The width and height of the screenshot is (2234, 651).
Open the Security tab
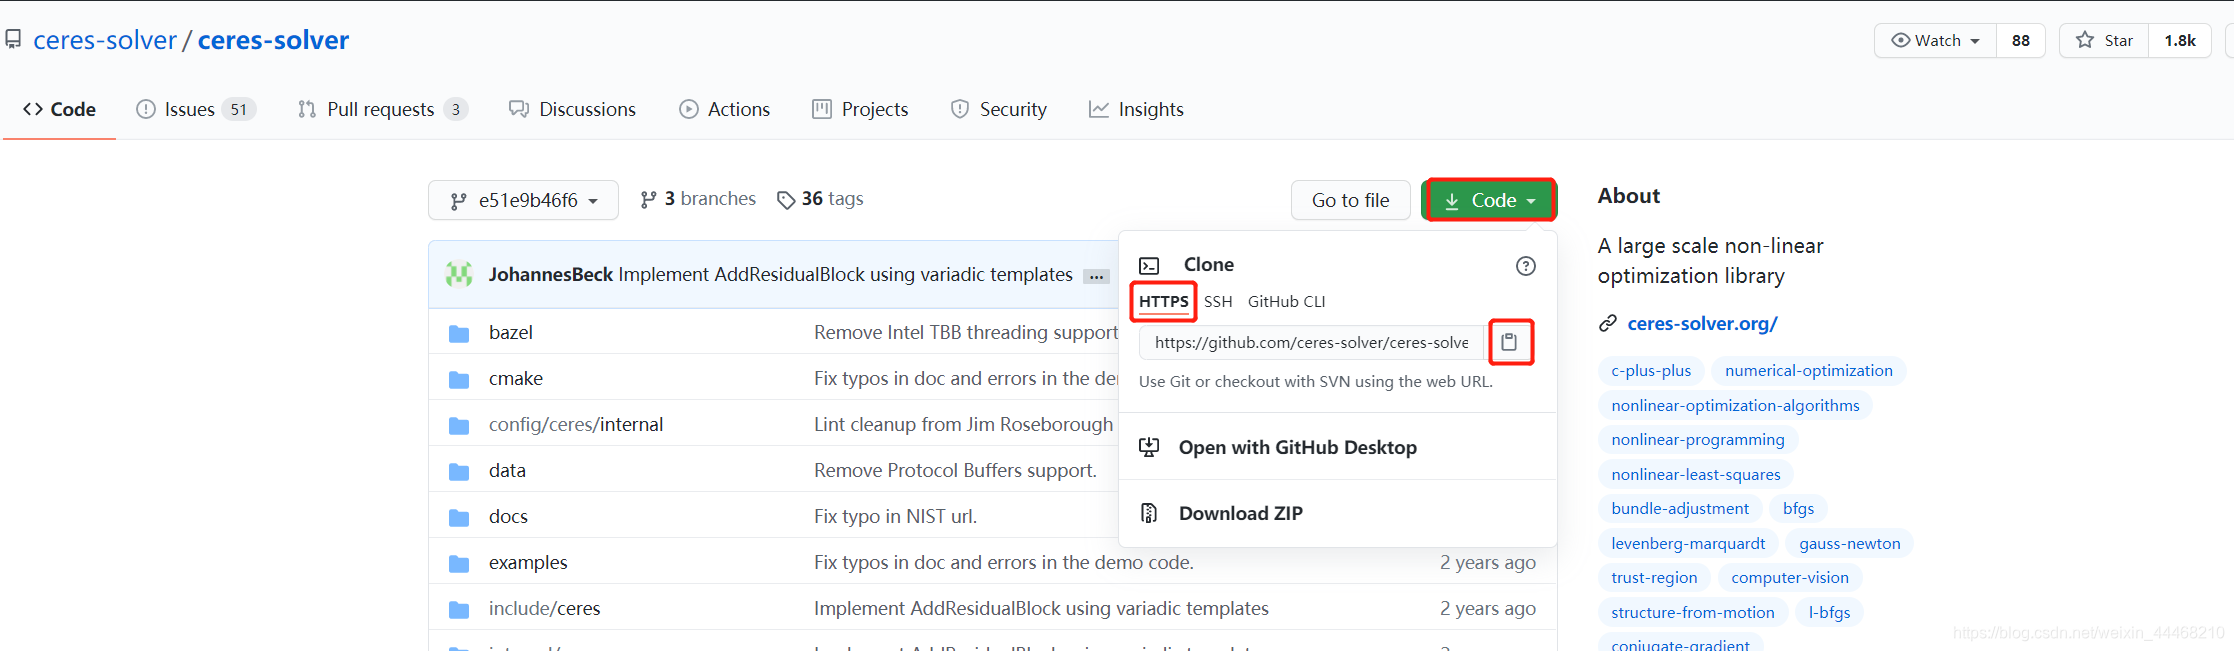[x=998, y=109]
